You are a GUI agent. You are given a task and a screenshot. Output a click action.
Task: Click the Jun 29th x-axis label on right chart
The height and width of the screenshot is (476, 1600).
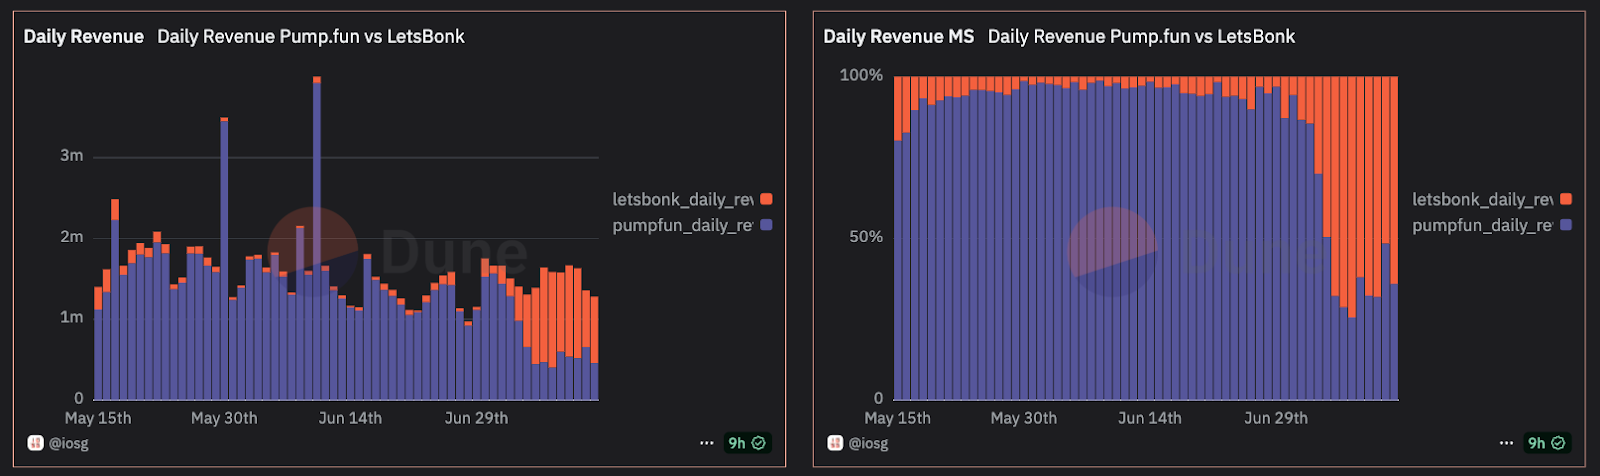[1276, 418]
